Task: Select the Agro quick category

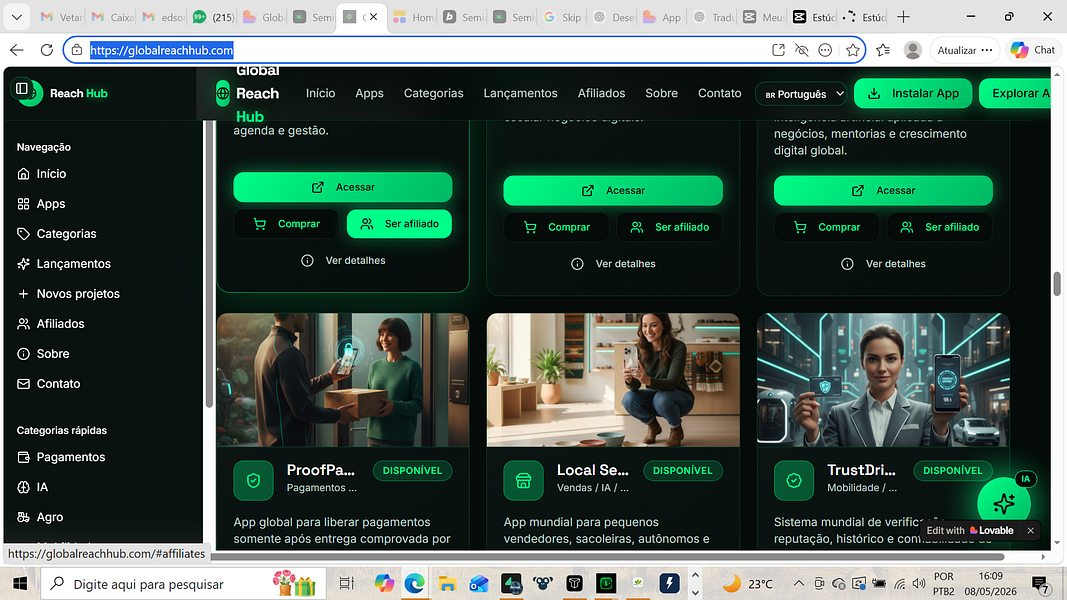Action: click(x=40, y=516)
